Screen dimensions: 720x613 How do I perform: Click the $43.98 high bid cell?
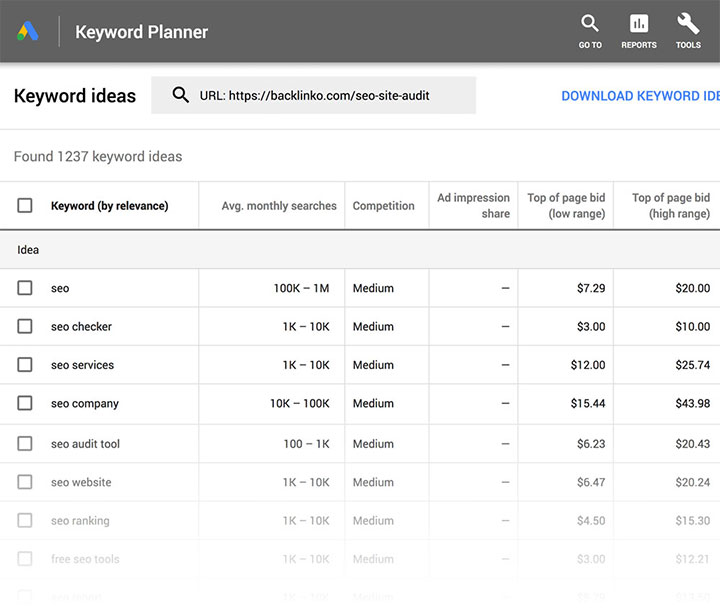pyautogui.click(x=692, y=404)
